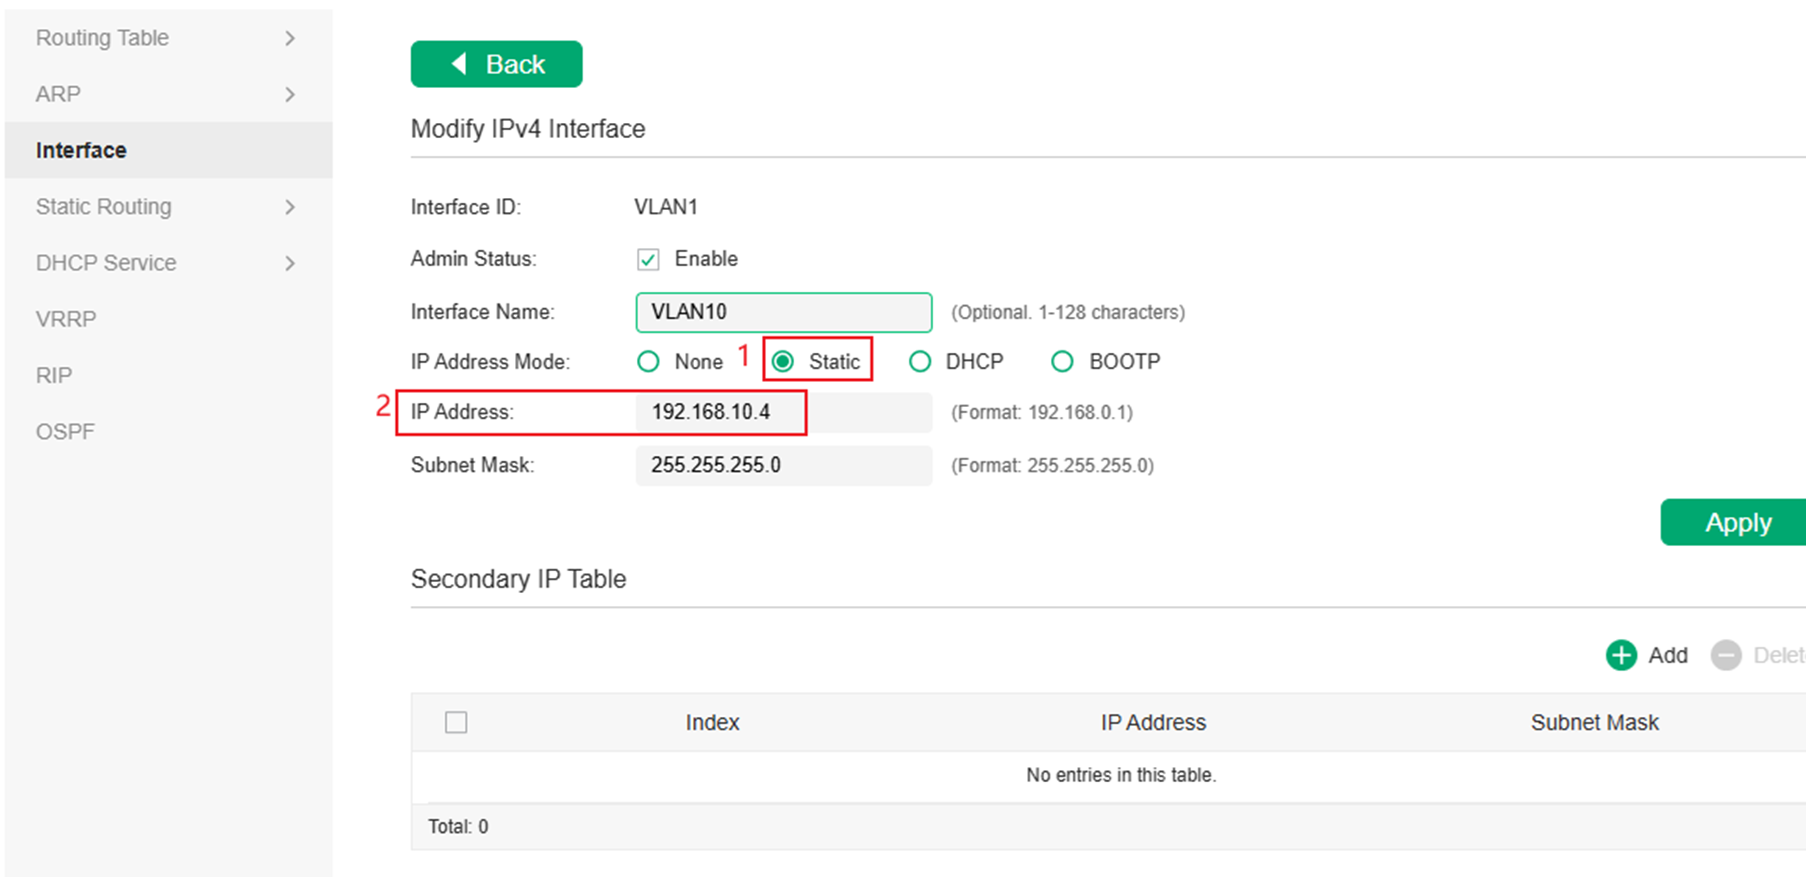Select the BOOTP IP address mode
This screenshot has width=1806, height=877.
1062,362
